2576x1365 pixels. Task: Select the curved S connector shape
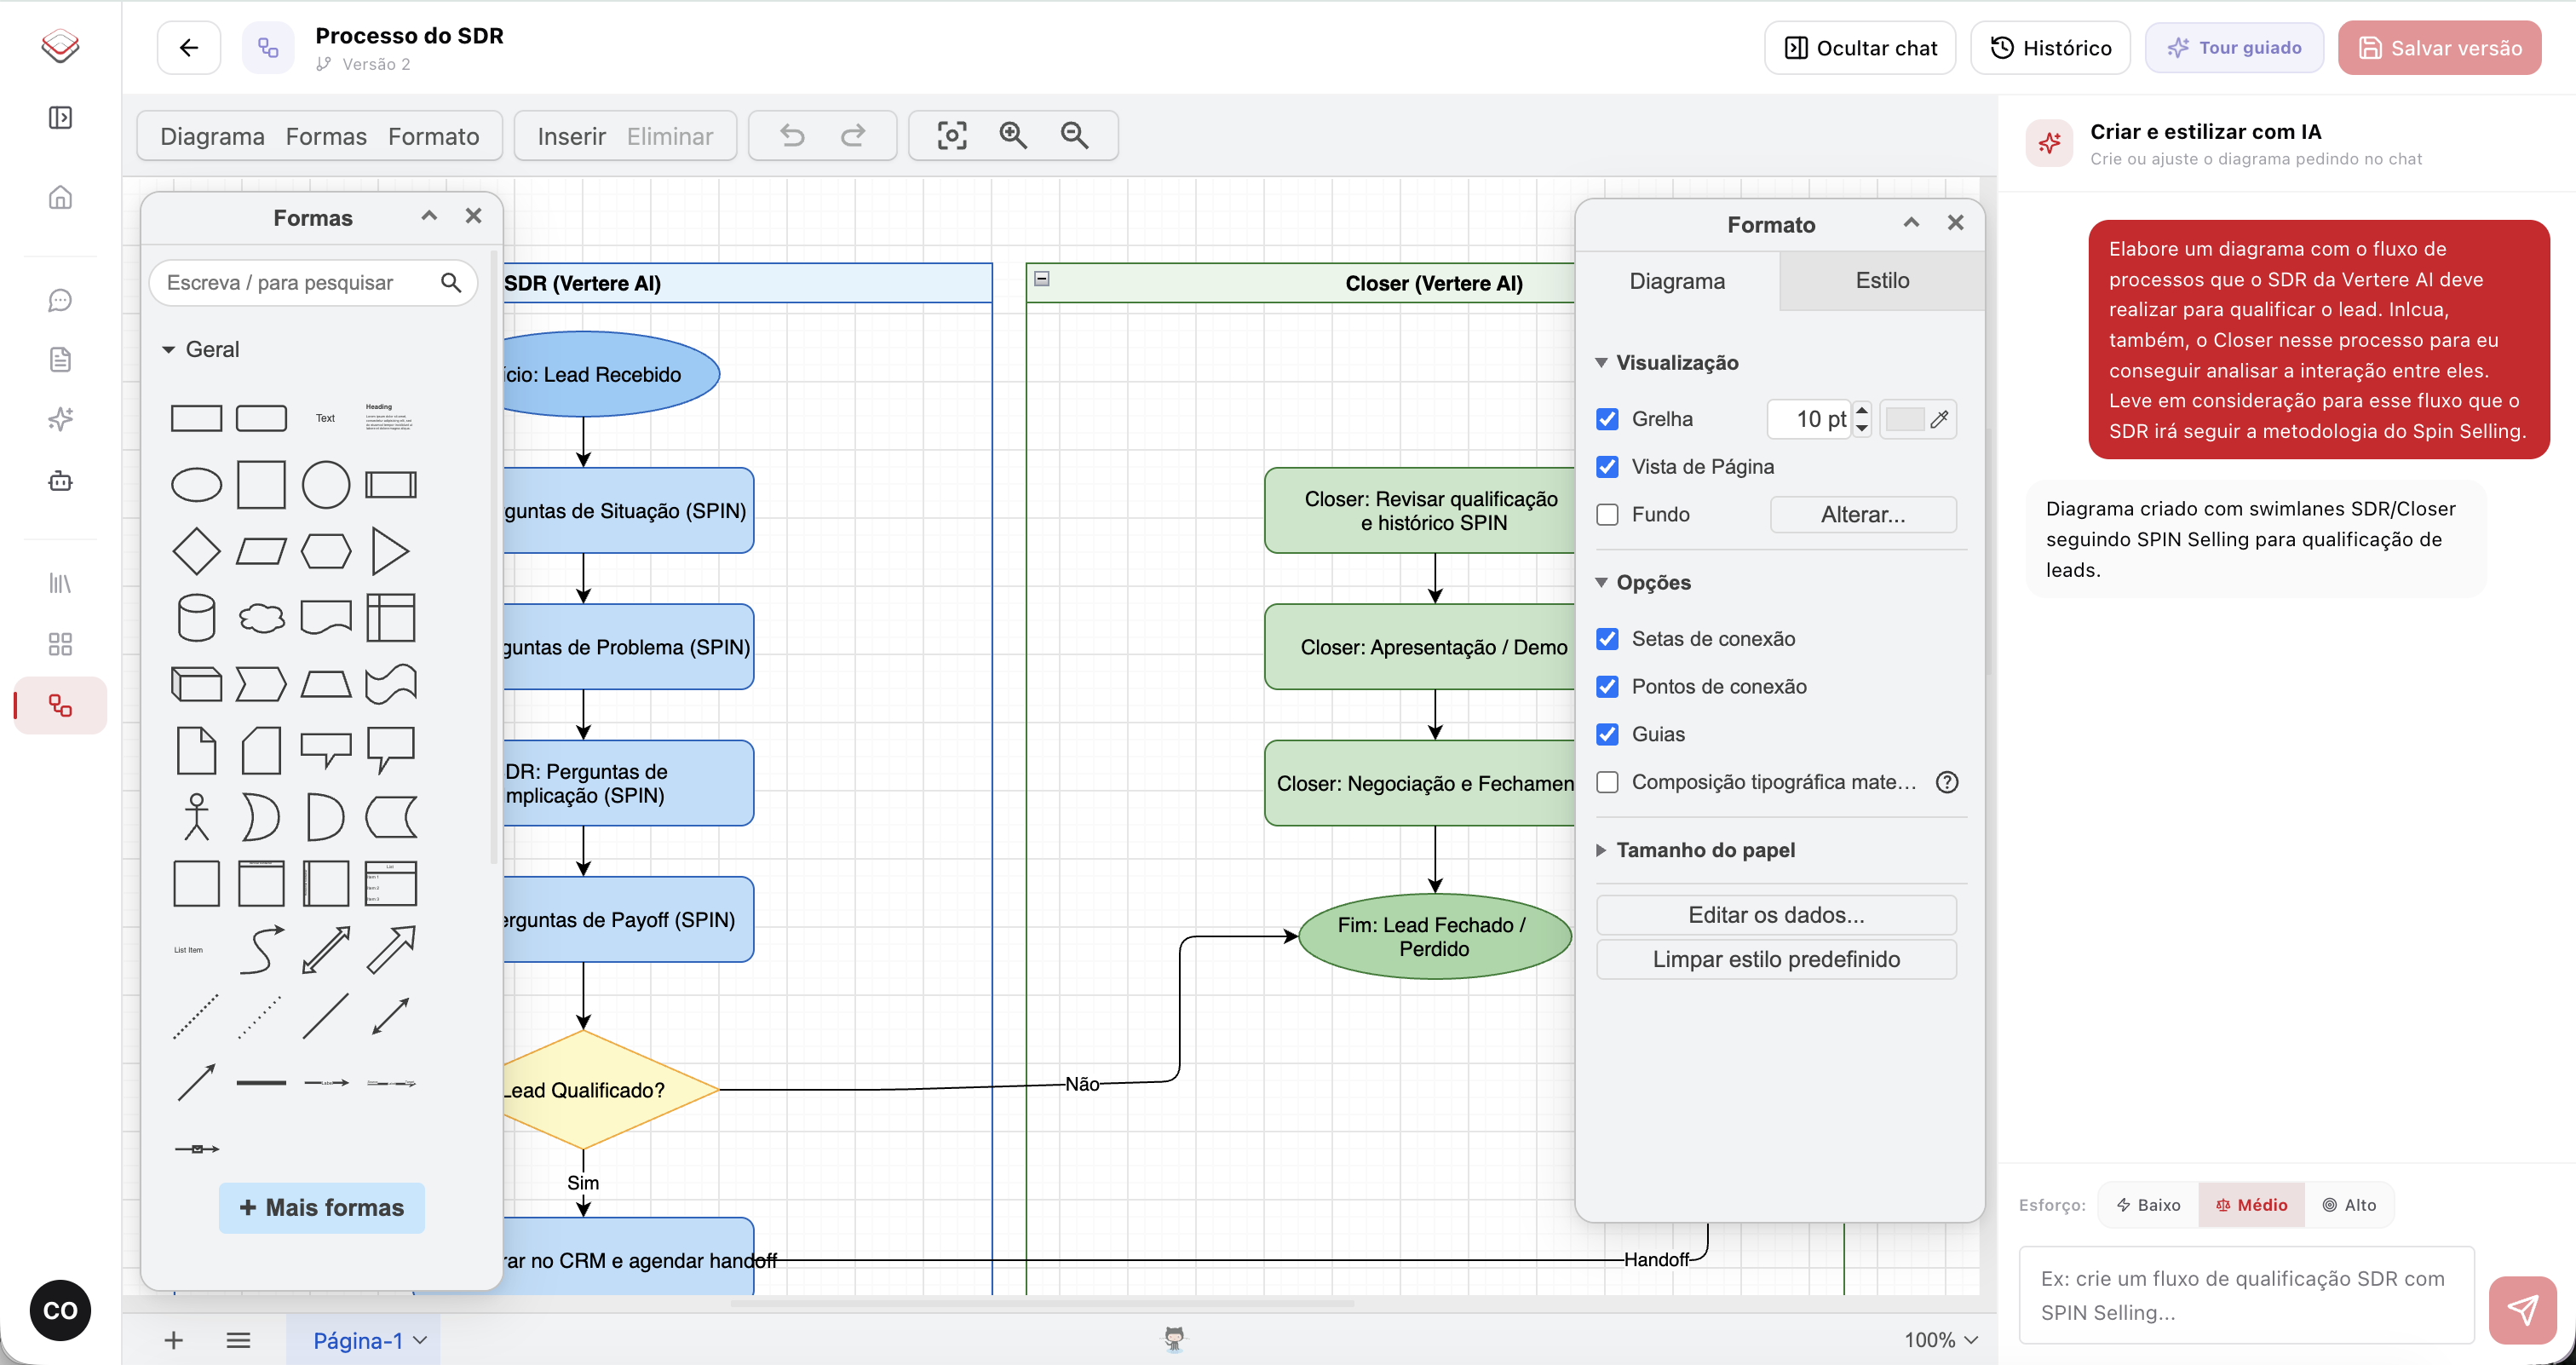(x=261, y=950)
